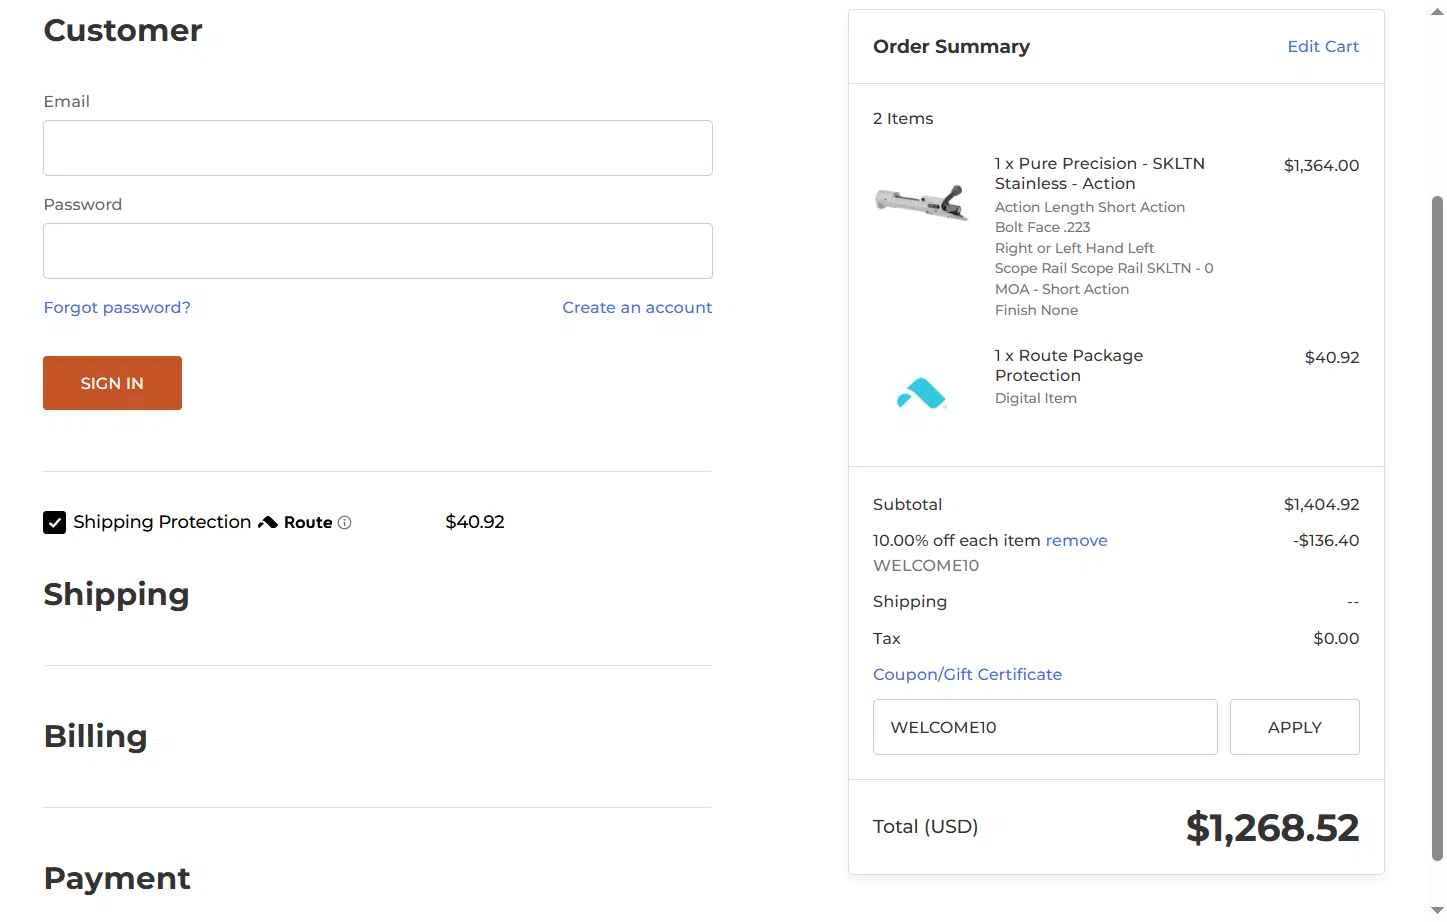Click the Route info icon

tap(345, 523)
